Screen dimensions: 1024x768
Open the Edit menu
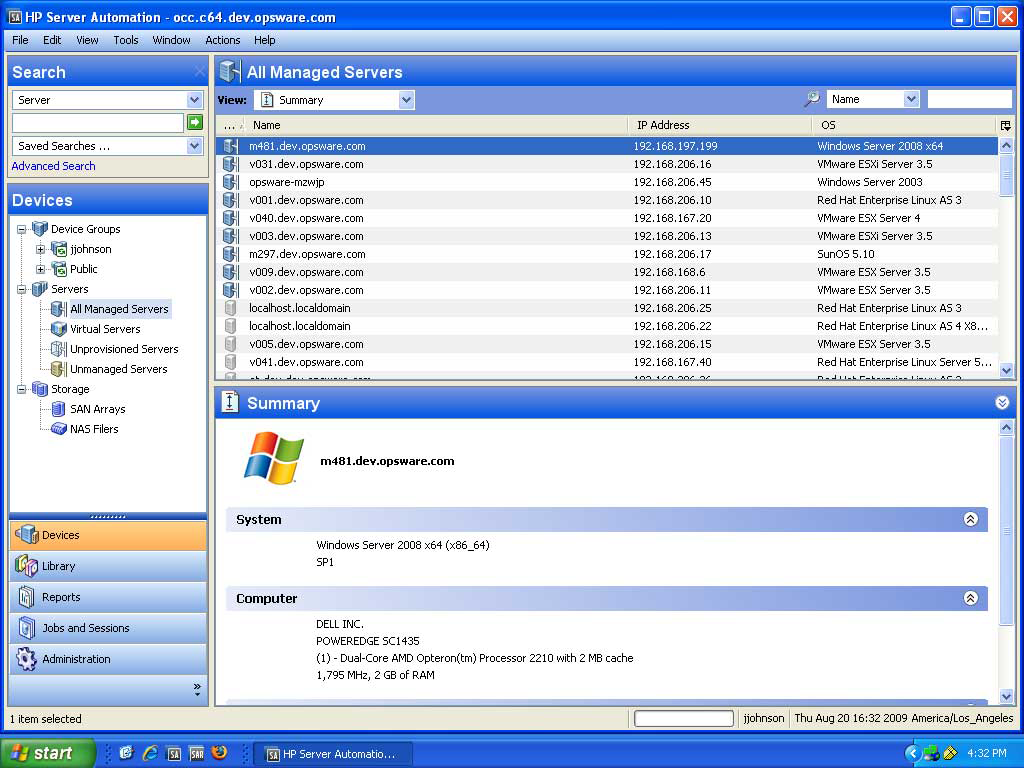pyautogui.click(x=52, y=40)
